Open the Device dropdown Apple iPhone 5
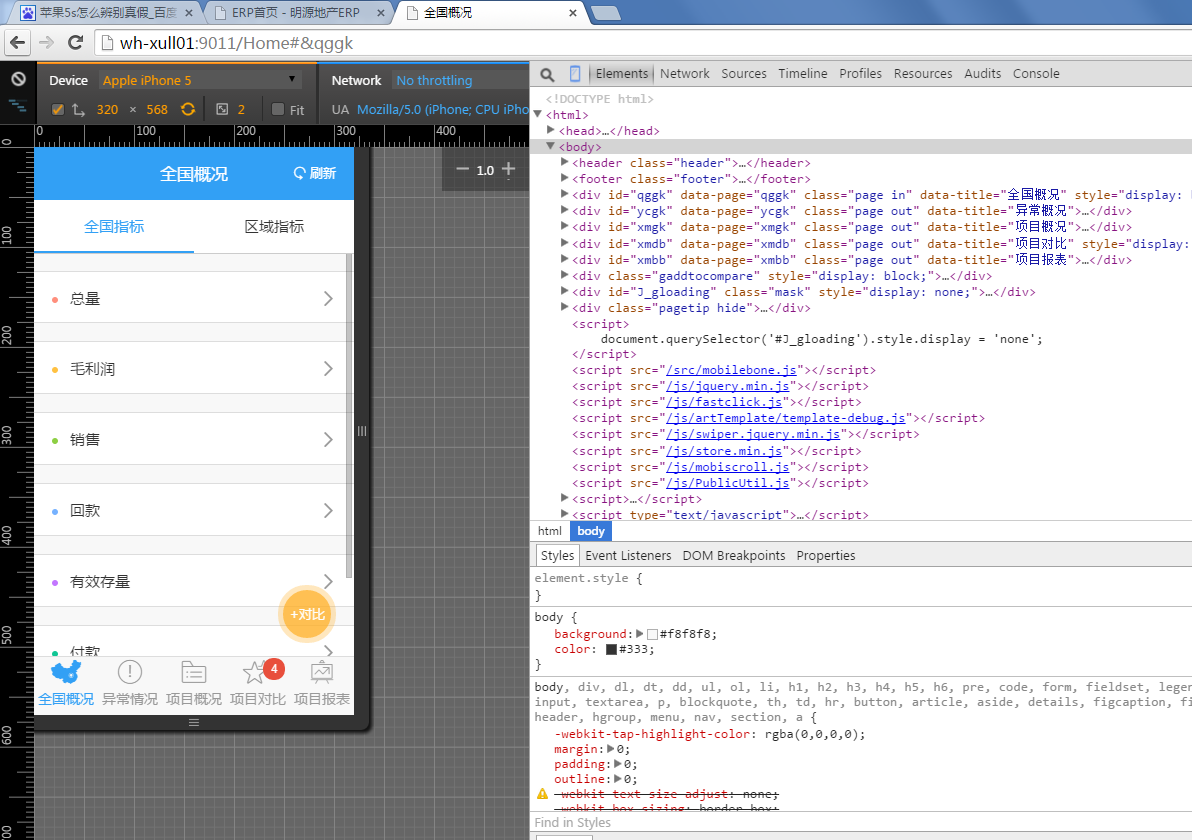The width and height of the screenshot is (1192, 840). coord(201,80)
